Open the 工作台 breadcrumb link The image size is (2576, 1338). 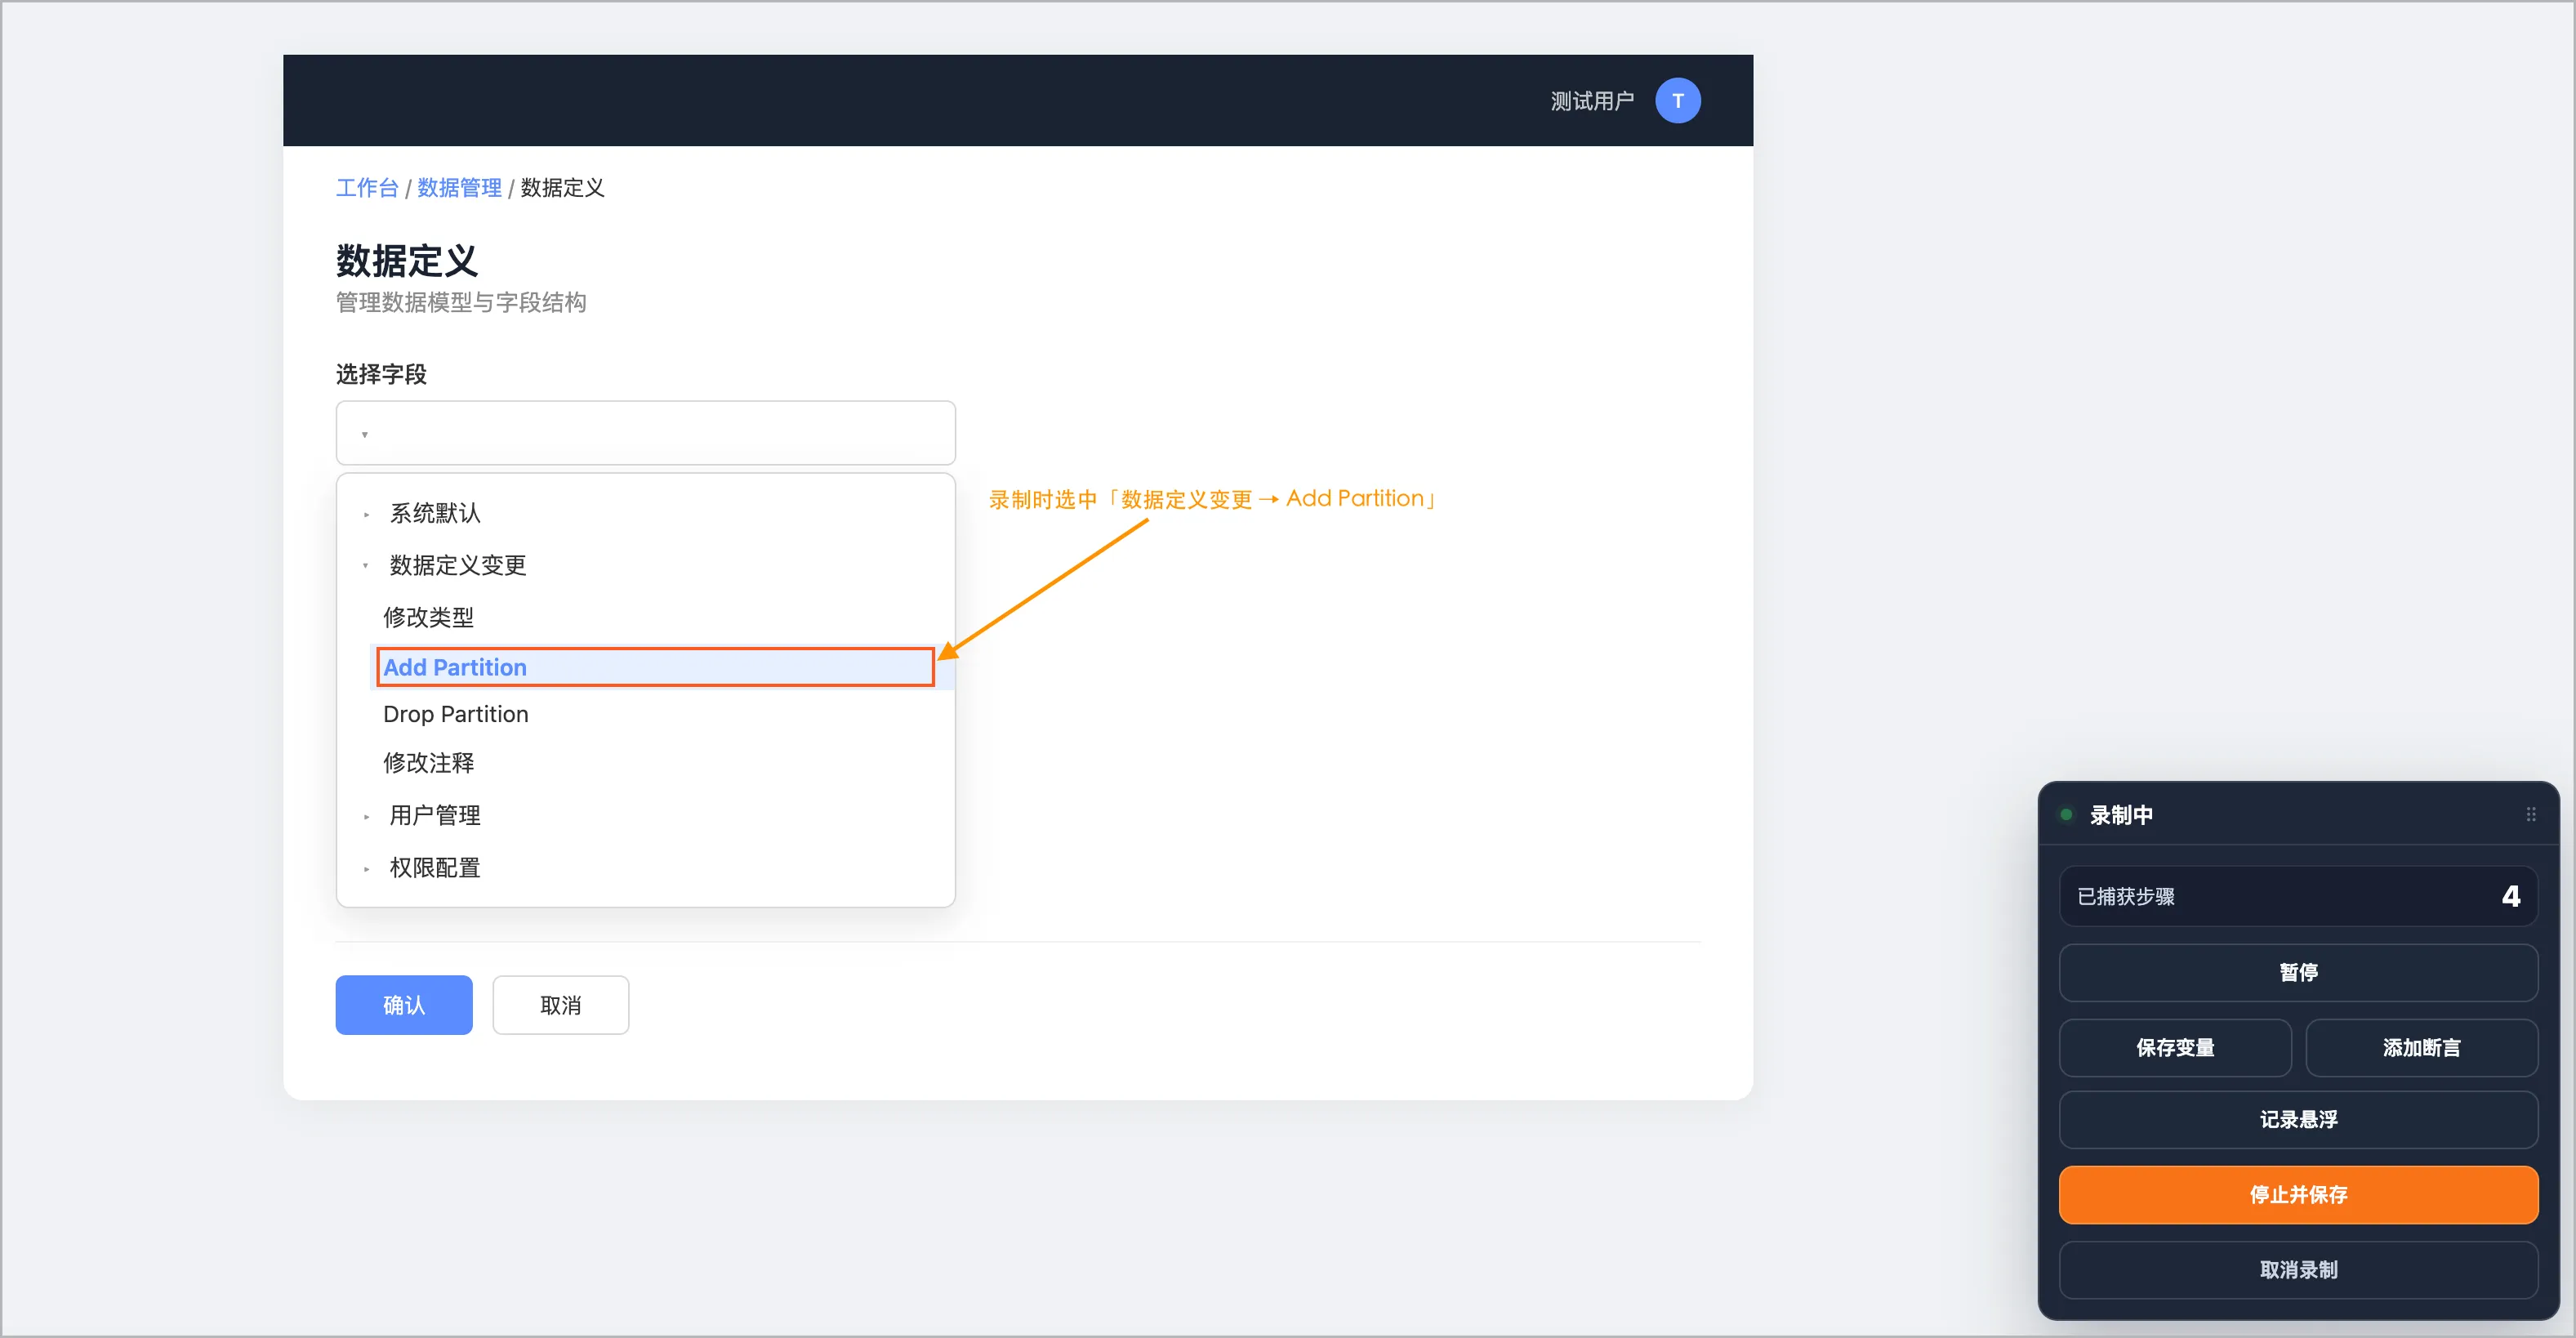[367, 188]
